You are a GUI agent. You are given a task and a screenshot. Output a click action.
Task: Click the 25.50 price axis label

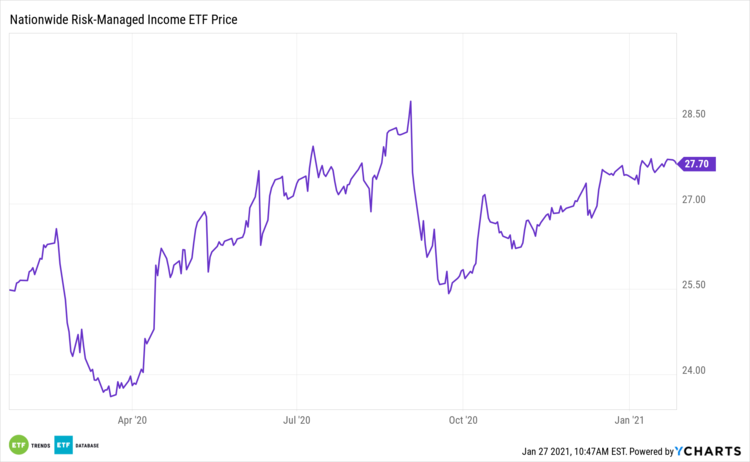[x=694, y=285]
